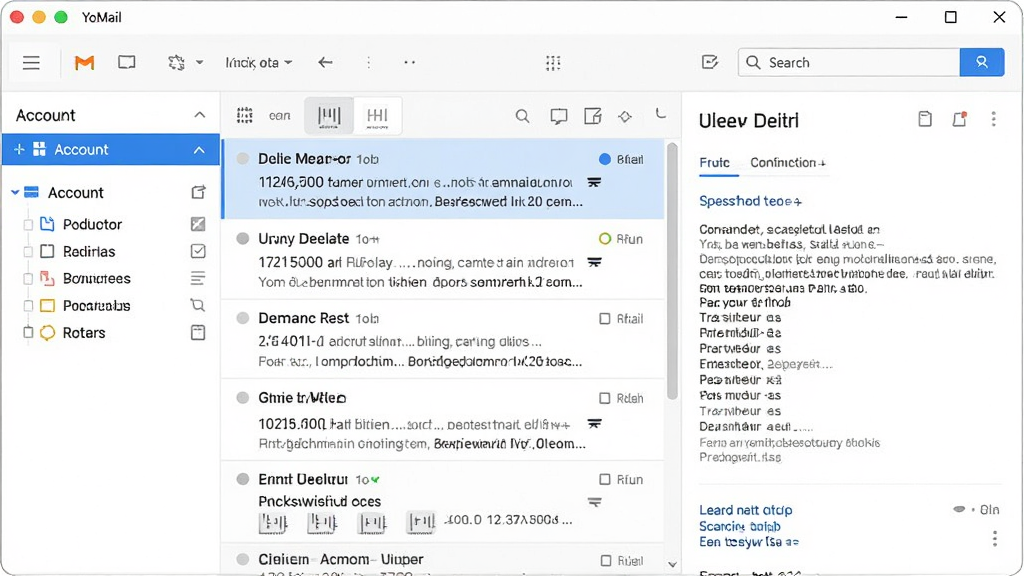This screenshot has height=576, width=1024.
Task: Click the compose note icon left of Search
Action: [x=709, y=62]
